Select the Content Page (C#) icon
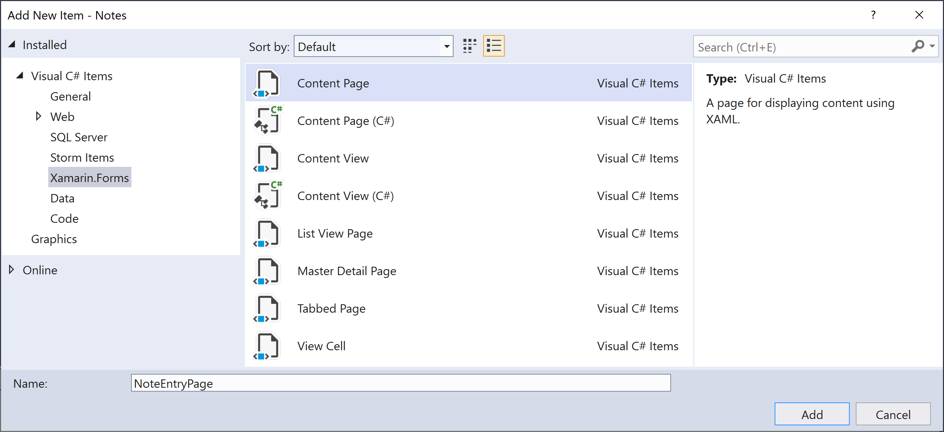Screen dimensions: 944x432 click(x=267, y=121)
